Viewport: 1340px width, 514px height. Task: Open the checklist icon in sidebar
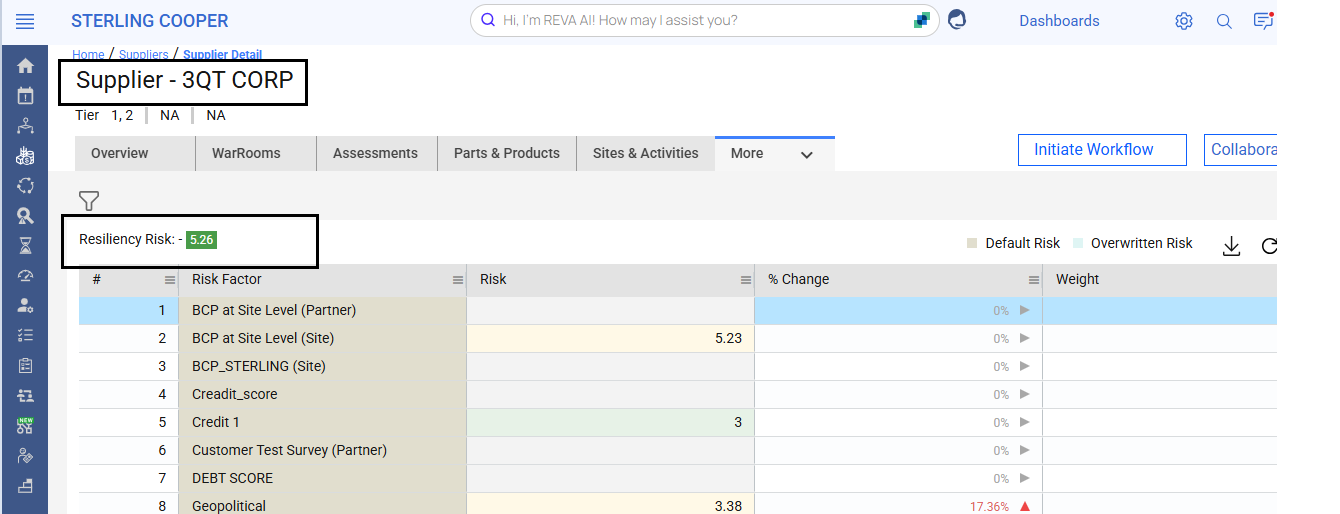pos(25,336)
